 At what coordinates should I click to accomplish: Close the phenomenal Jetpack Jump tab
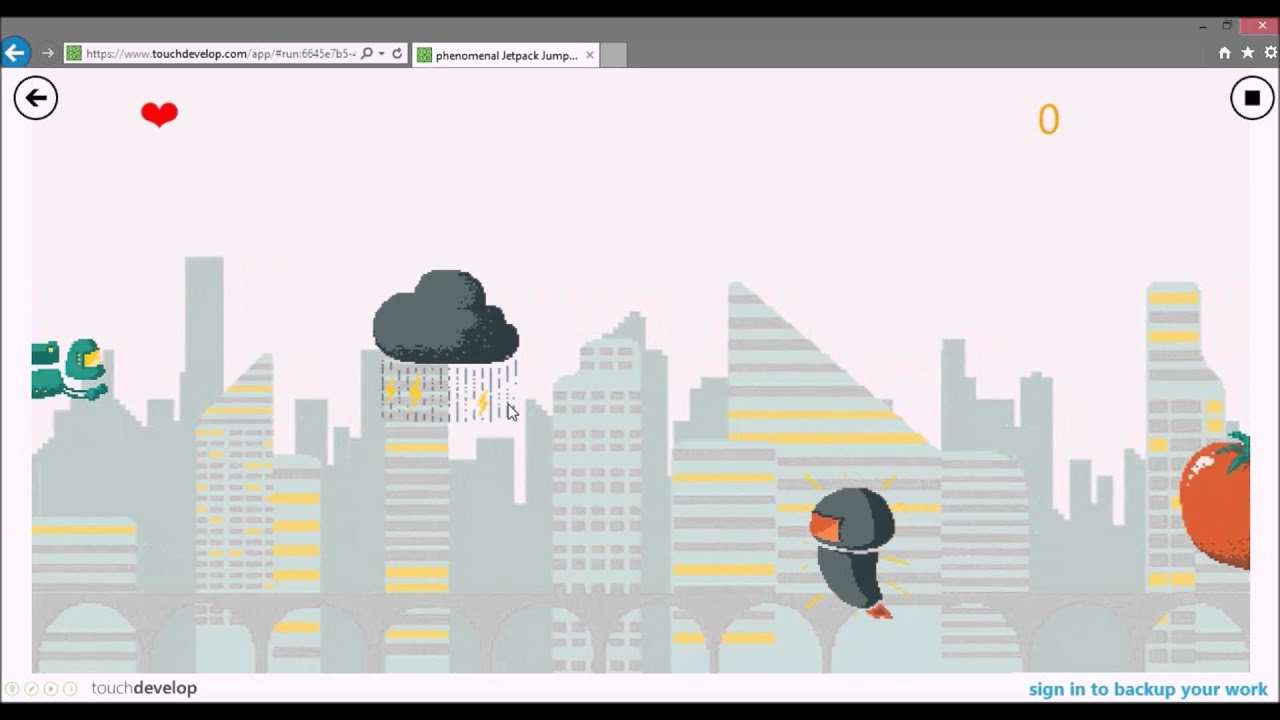590,55
